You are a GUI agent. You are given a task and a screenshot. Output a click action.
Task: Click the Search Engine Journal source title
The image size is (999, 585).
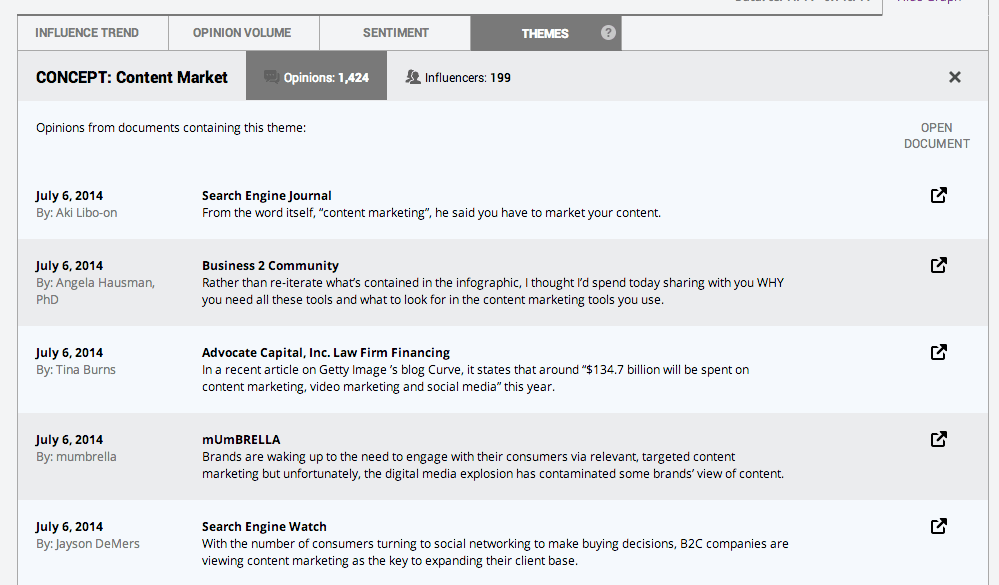(266, 195)
